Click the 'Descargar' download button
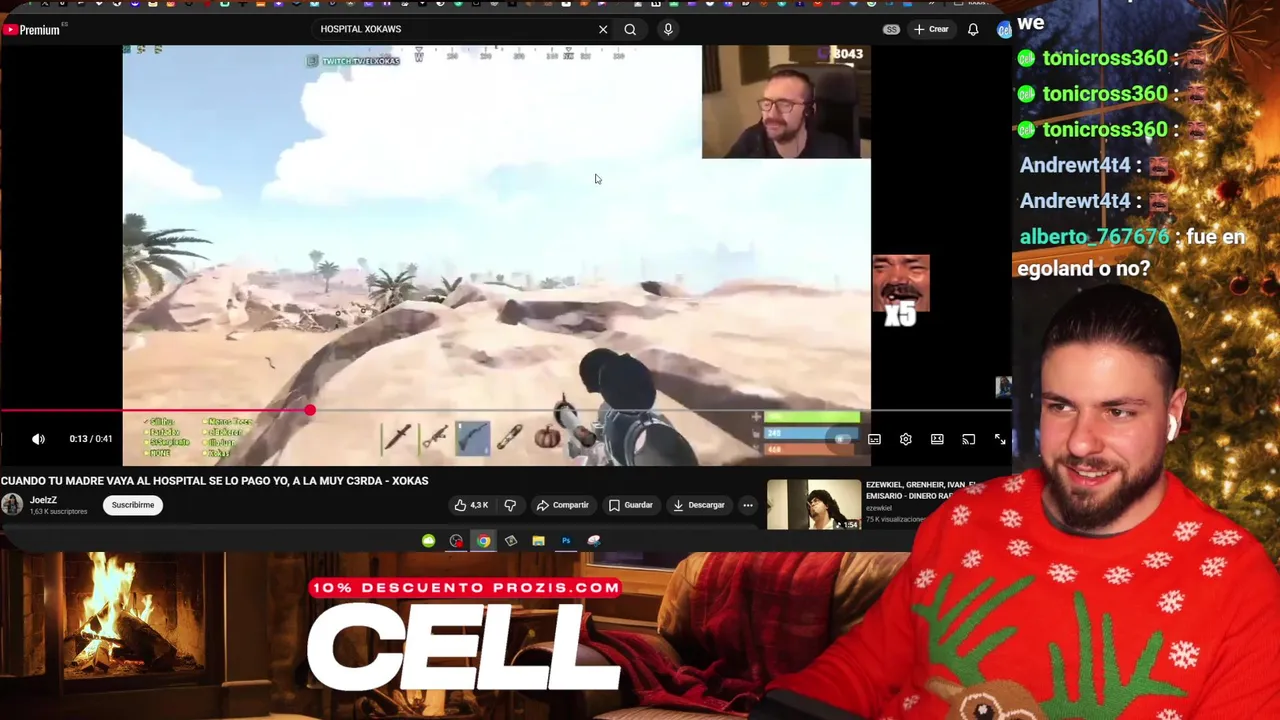The width and height of the screenshot is (1280, 720). pyautogui.click(x=699, y=505)
